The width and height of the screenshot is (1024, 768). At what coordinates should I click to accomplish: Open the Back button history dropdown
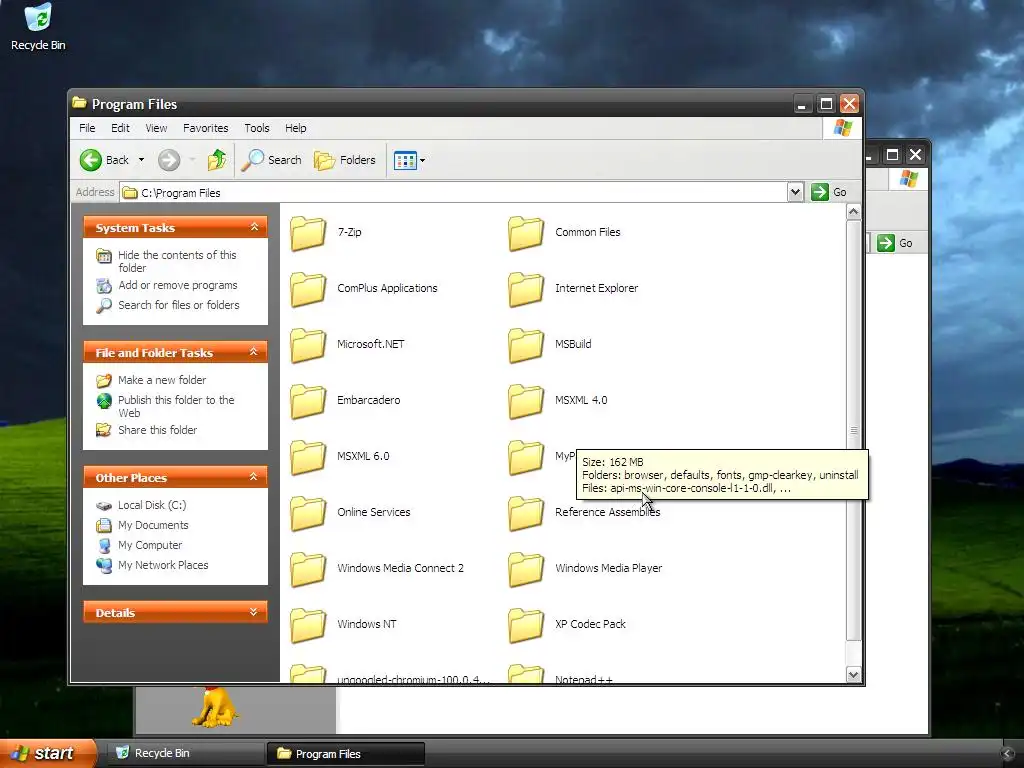(141, 160)
